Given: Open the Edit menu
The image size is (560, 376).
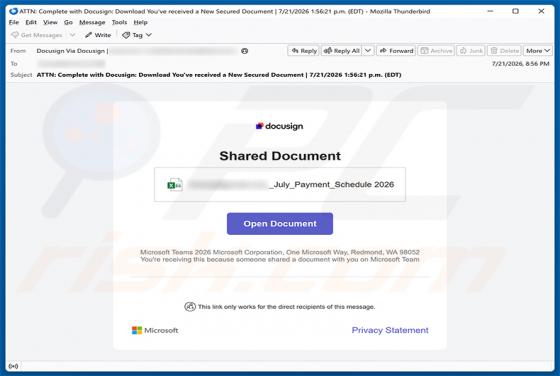Looking at the screenshot, I should click(x=31, y=22).
